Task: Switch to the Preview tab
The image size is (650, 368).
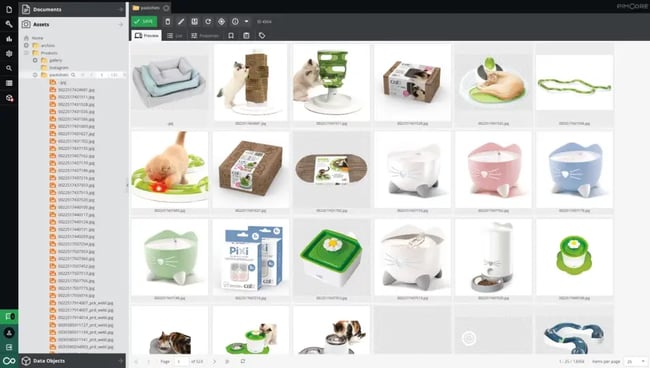Action: 146,36
